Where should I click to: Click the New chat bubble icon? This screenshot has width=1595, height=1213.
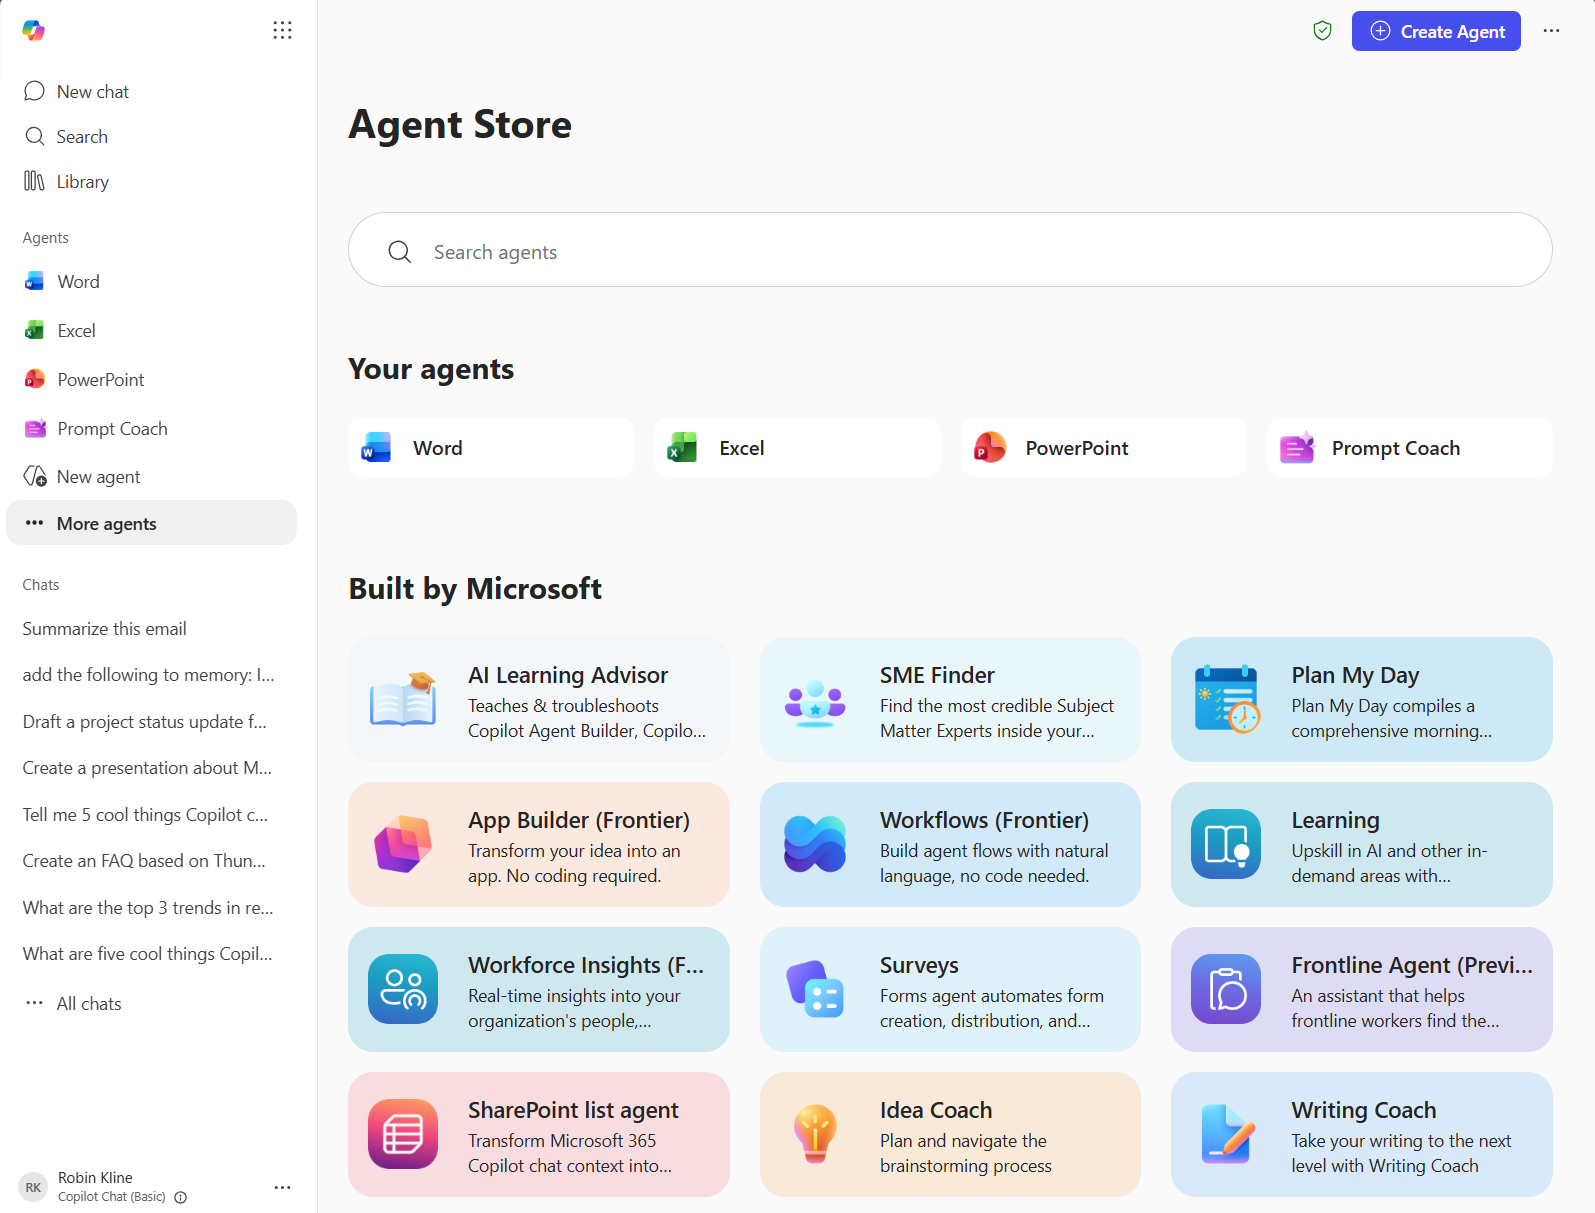click(35, 91)
